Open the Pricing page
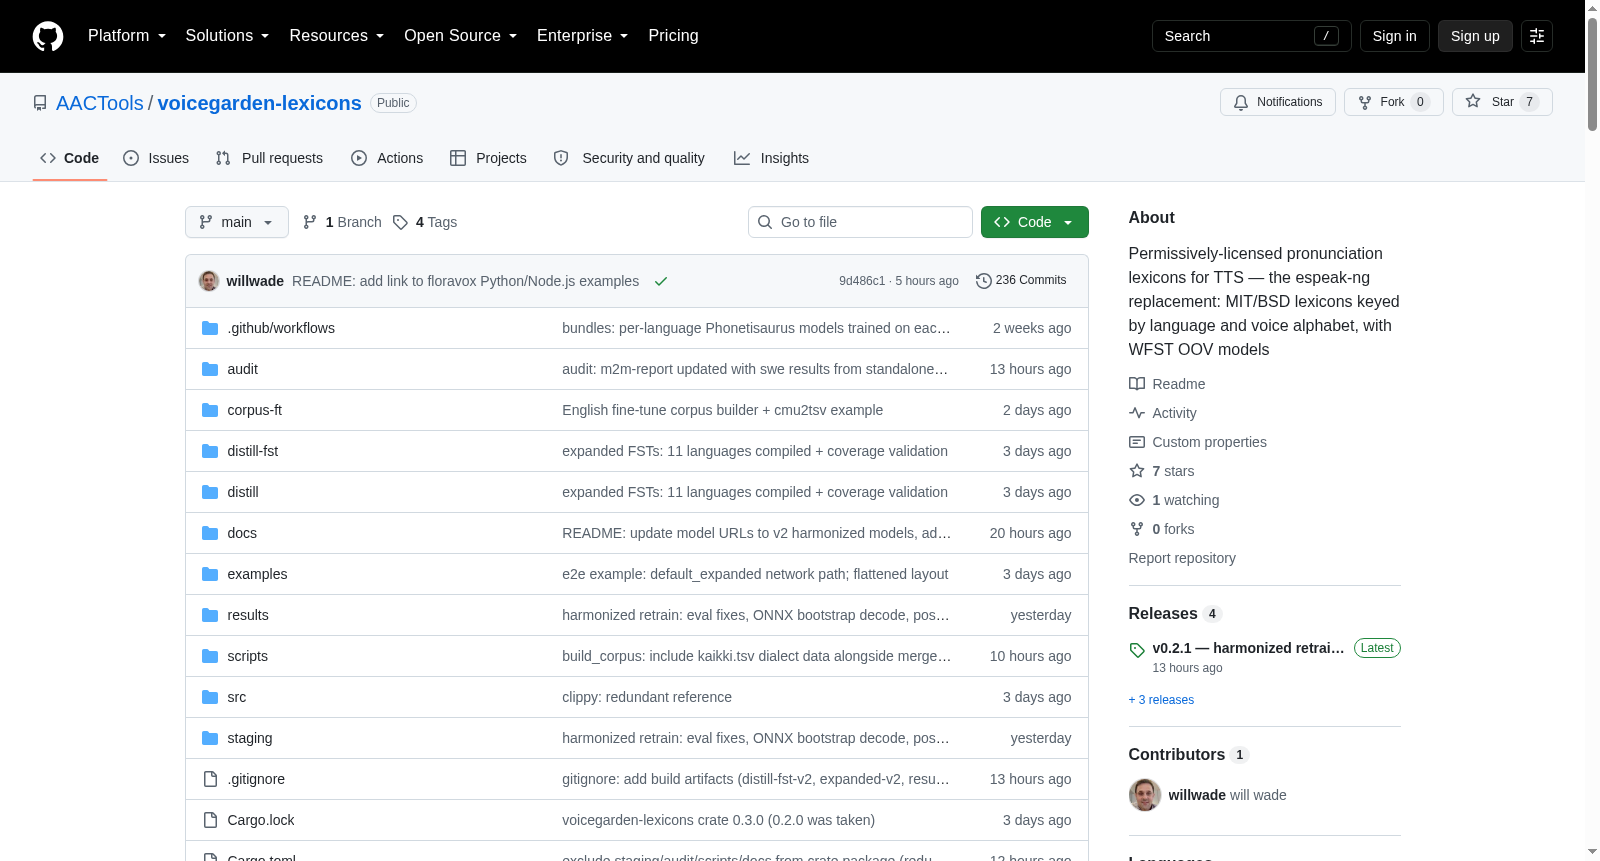Screen dimensions: 1600x861 click(x=674, y=36)
